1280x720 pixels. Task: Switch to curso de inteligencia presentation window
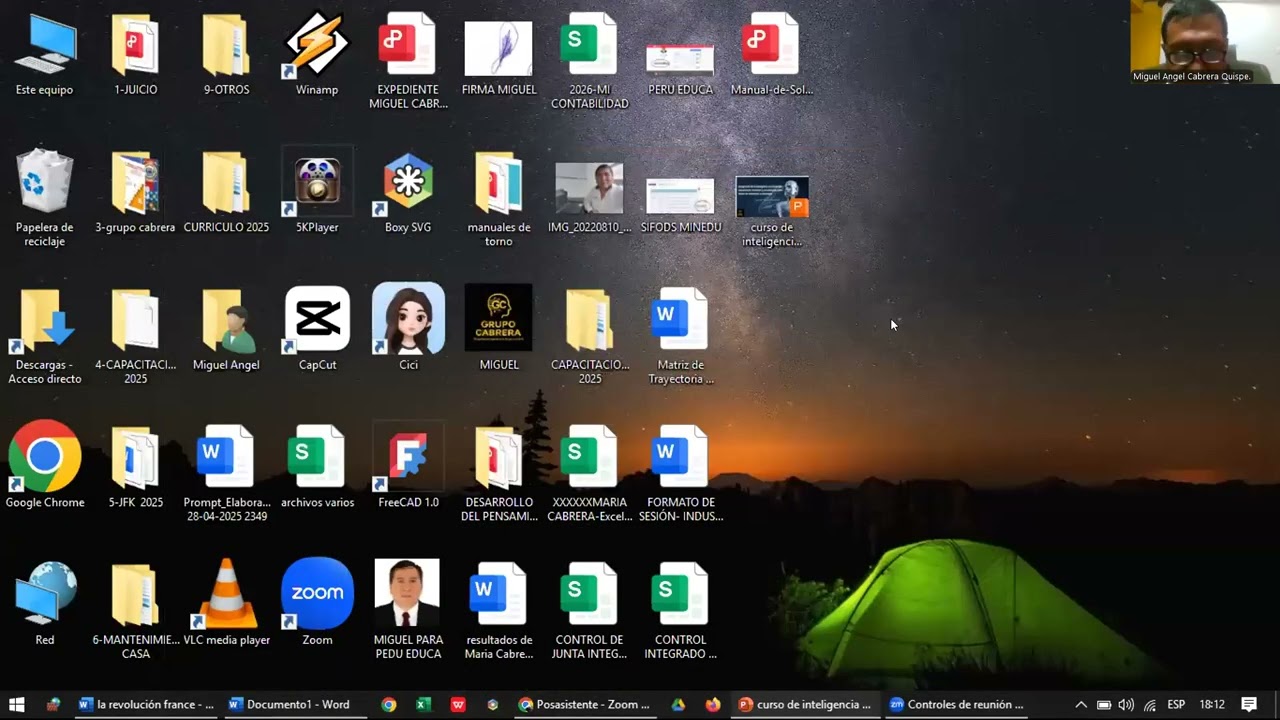point(805,704)
